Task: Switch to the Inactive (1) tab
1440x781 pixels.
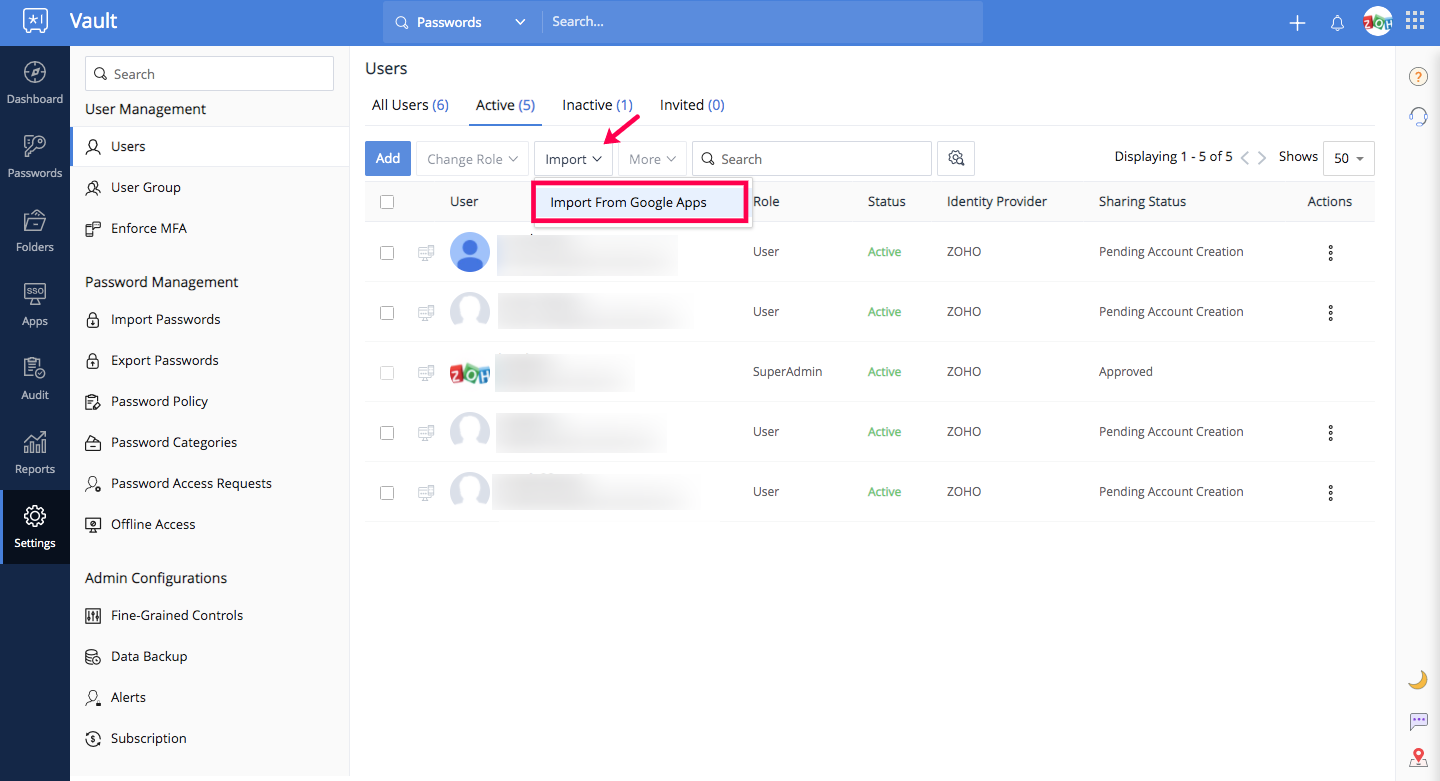Action: pyautogui.click(x=597, y=105)
